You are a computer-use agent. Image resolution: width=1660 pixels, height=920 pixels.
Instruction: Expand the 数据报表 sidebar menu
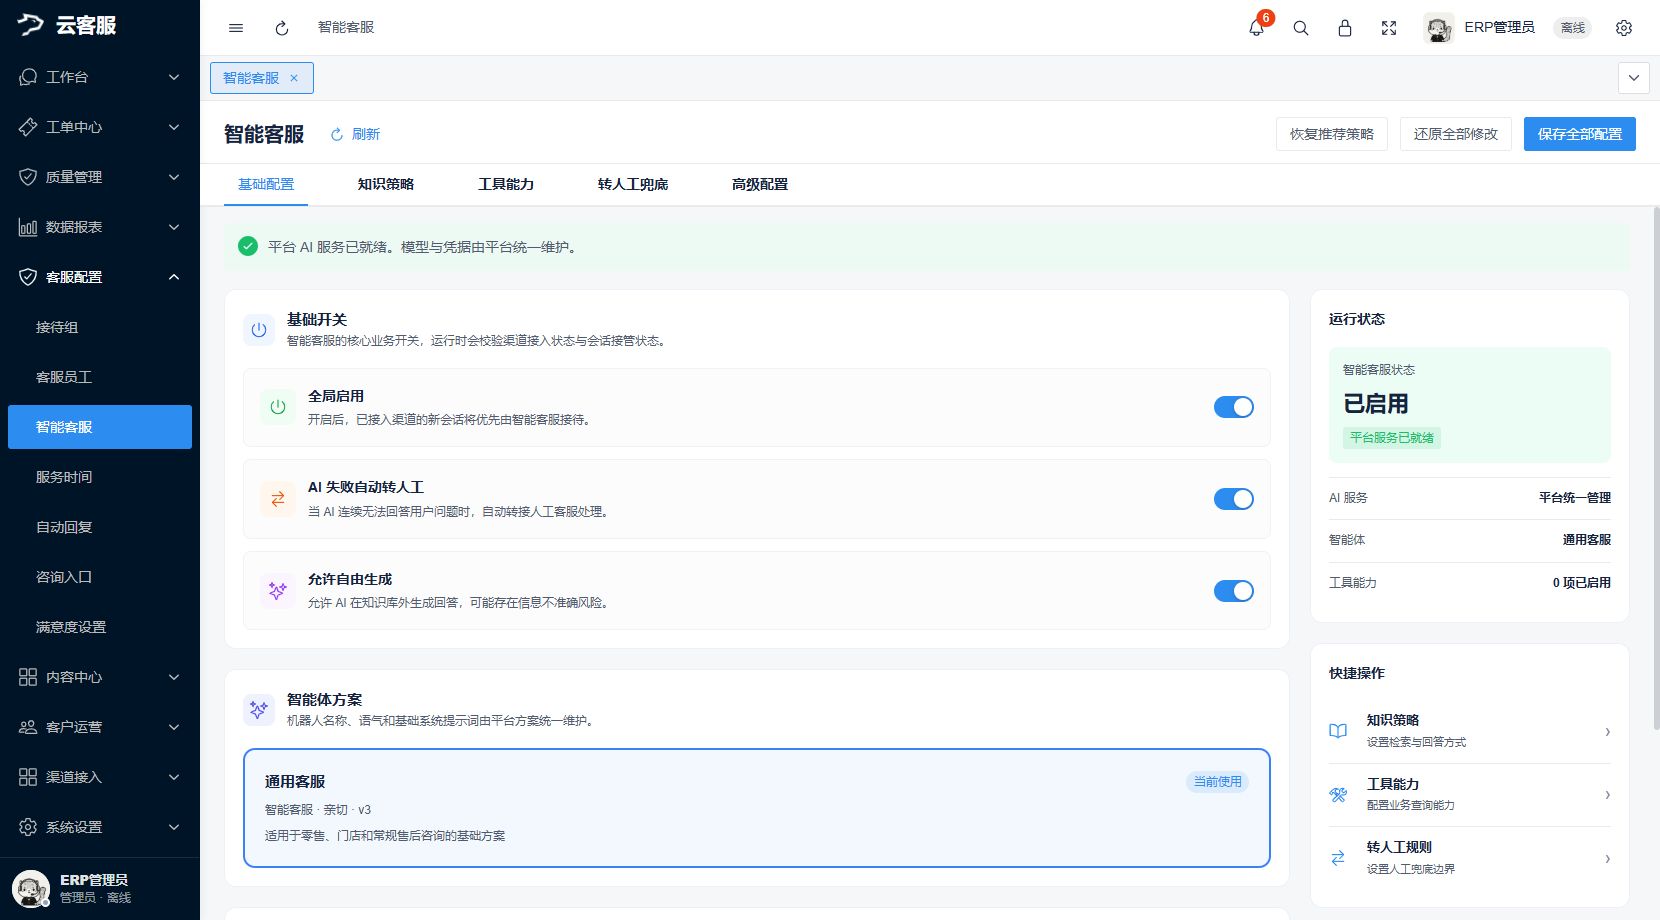(x=100, y=227)
